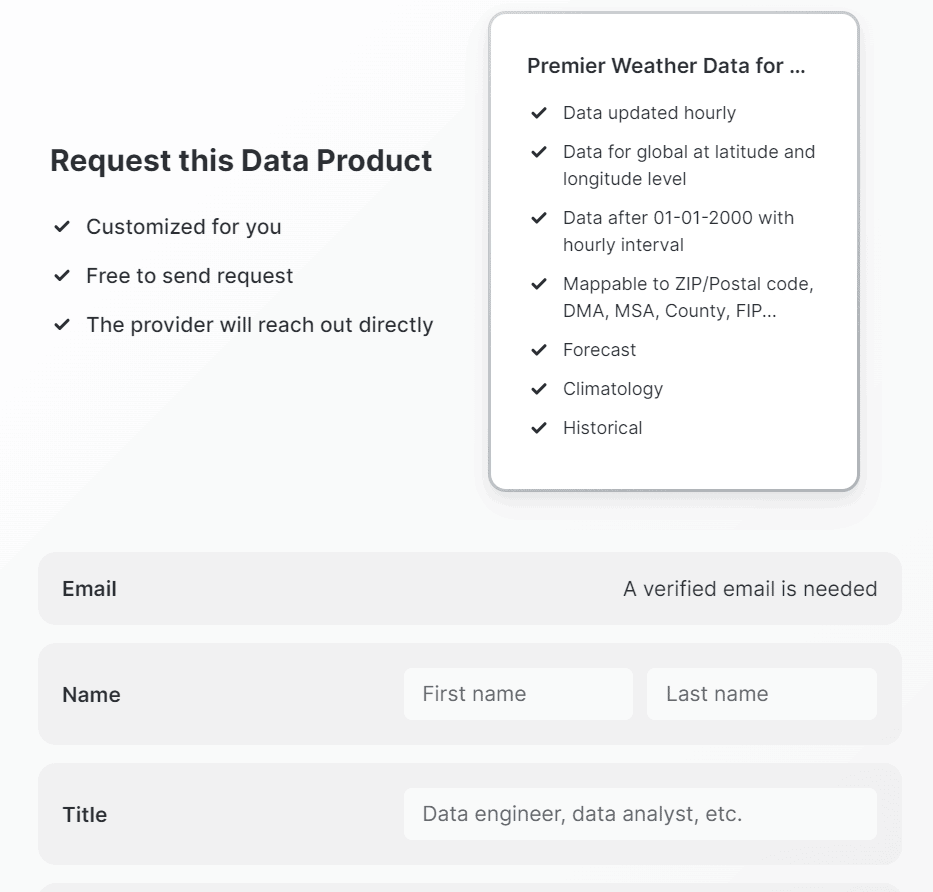Click the Title field with Data engineer placeholder
Screen dimensions: 933x892
pyautogui.click(x=640, y=814)
